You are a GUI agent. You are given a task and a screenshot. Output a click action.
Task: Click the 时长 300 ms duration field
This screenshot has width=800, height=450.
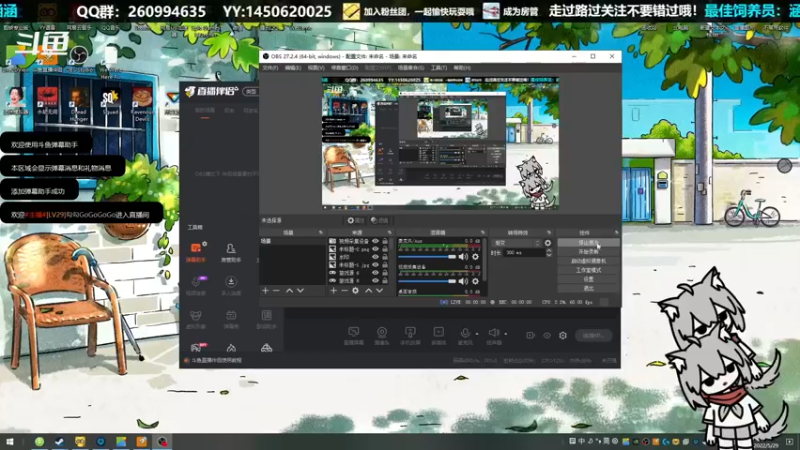[x=524, y=253]
